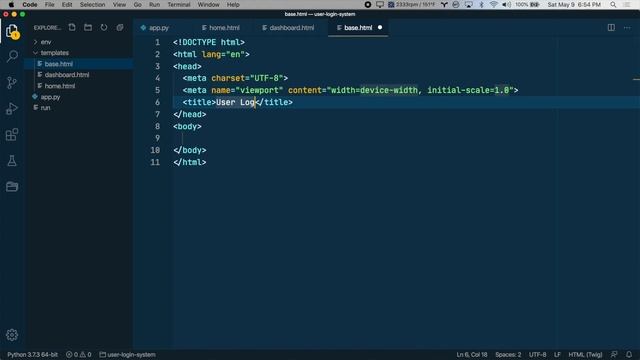Click the date and time in menu bar

coord(574,4)
